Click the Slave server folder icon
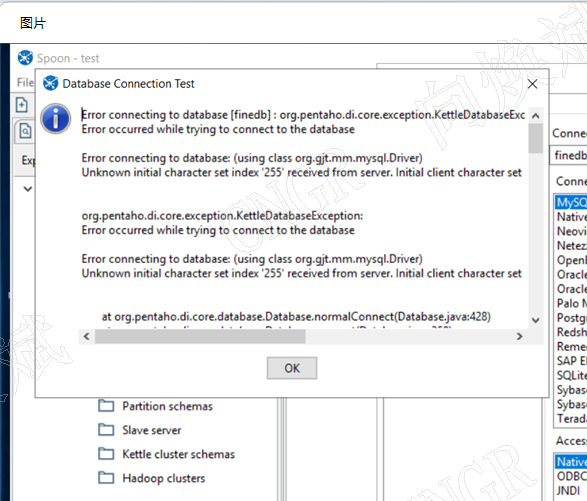587x501 pixels. pyautogui.click(x=106, y=429)
